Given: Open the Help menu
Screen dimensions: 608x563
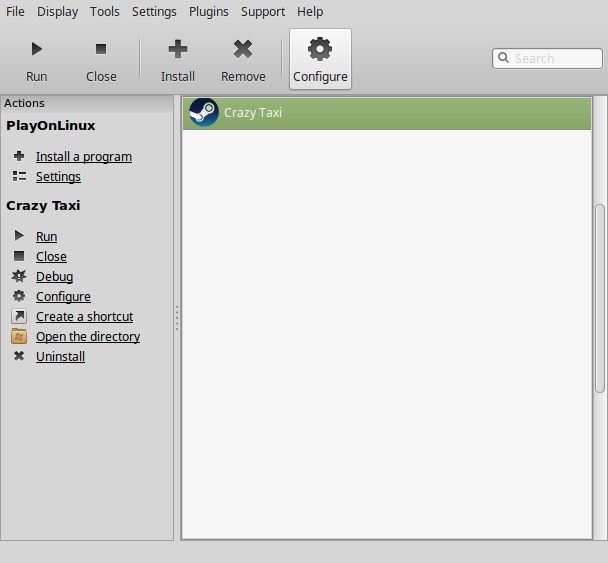Looking at the screenshot, I should pyautogui.click(x=310, y=12).
